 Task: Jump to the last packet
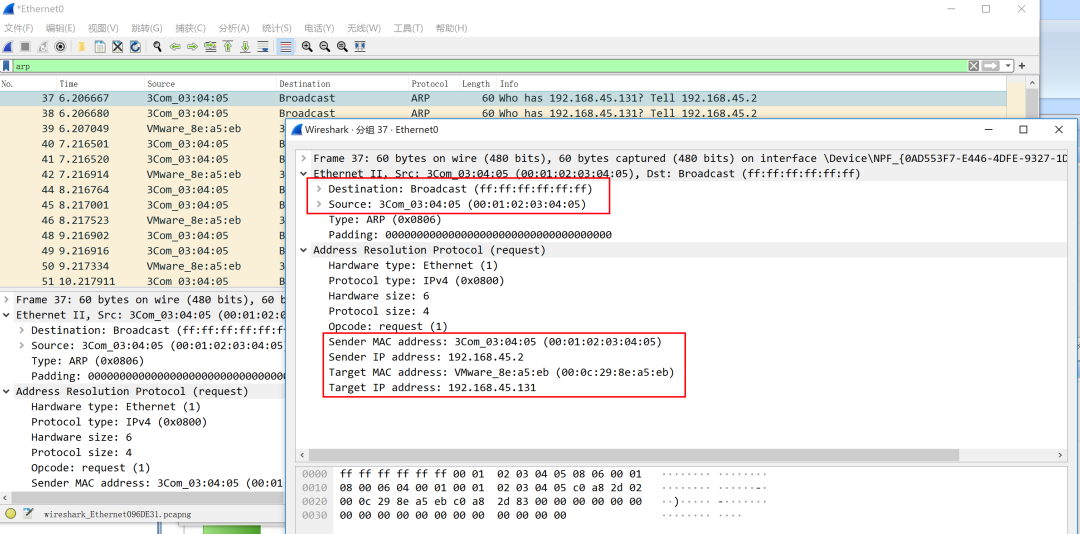245,46
